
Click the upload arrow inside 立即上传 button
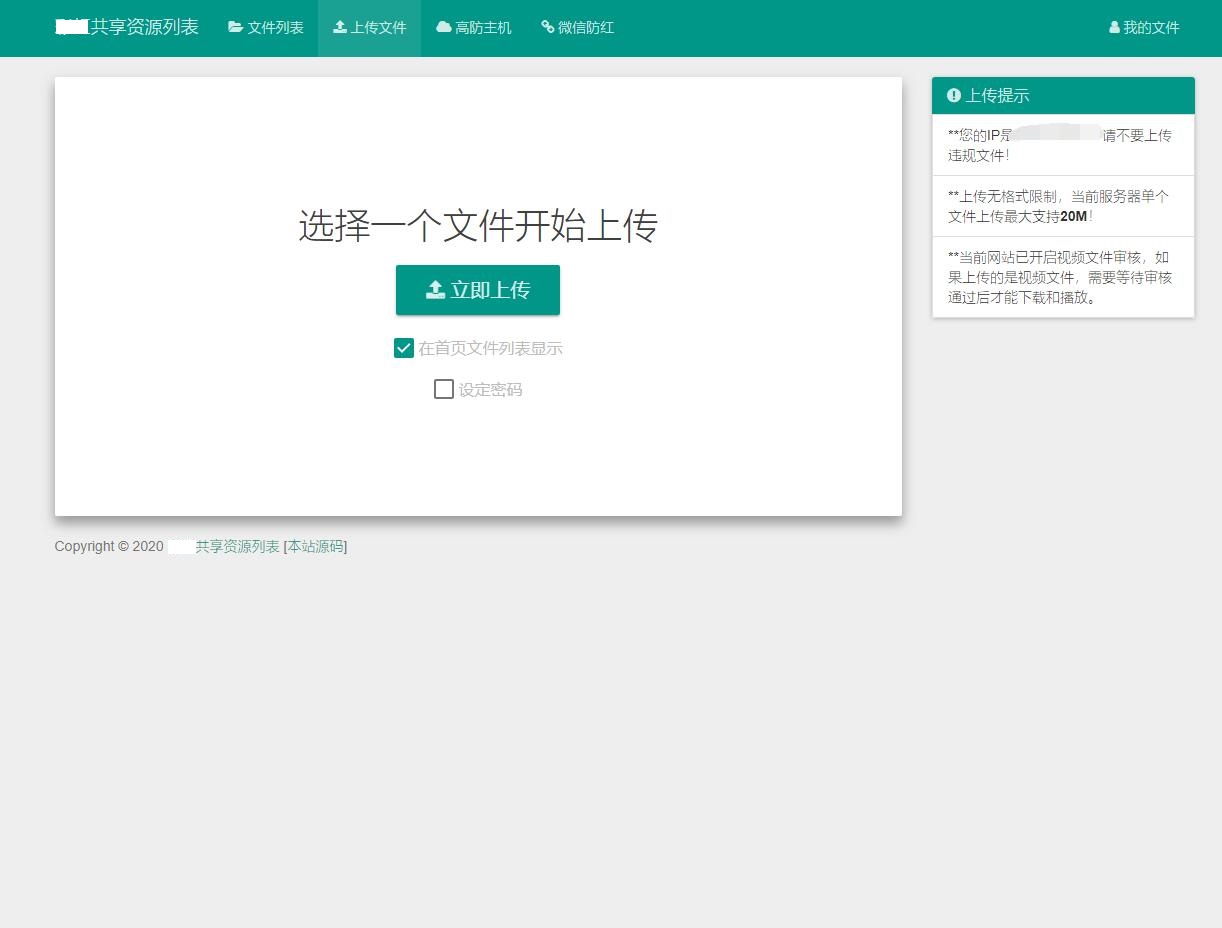click(435, 289)
